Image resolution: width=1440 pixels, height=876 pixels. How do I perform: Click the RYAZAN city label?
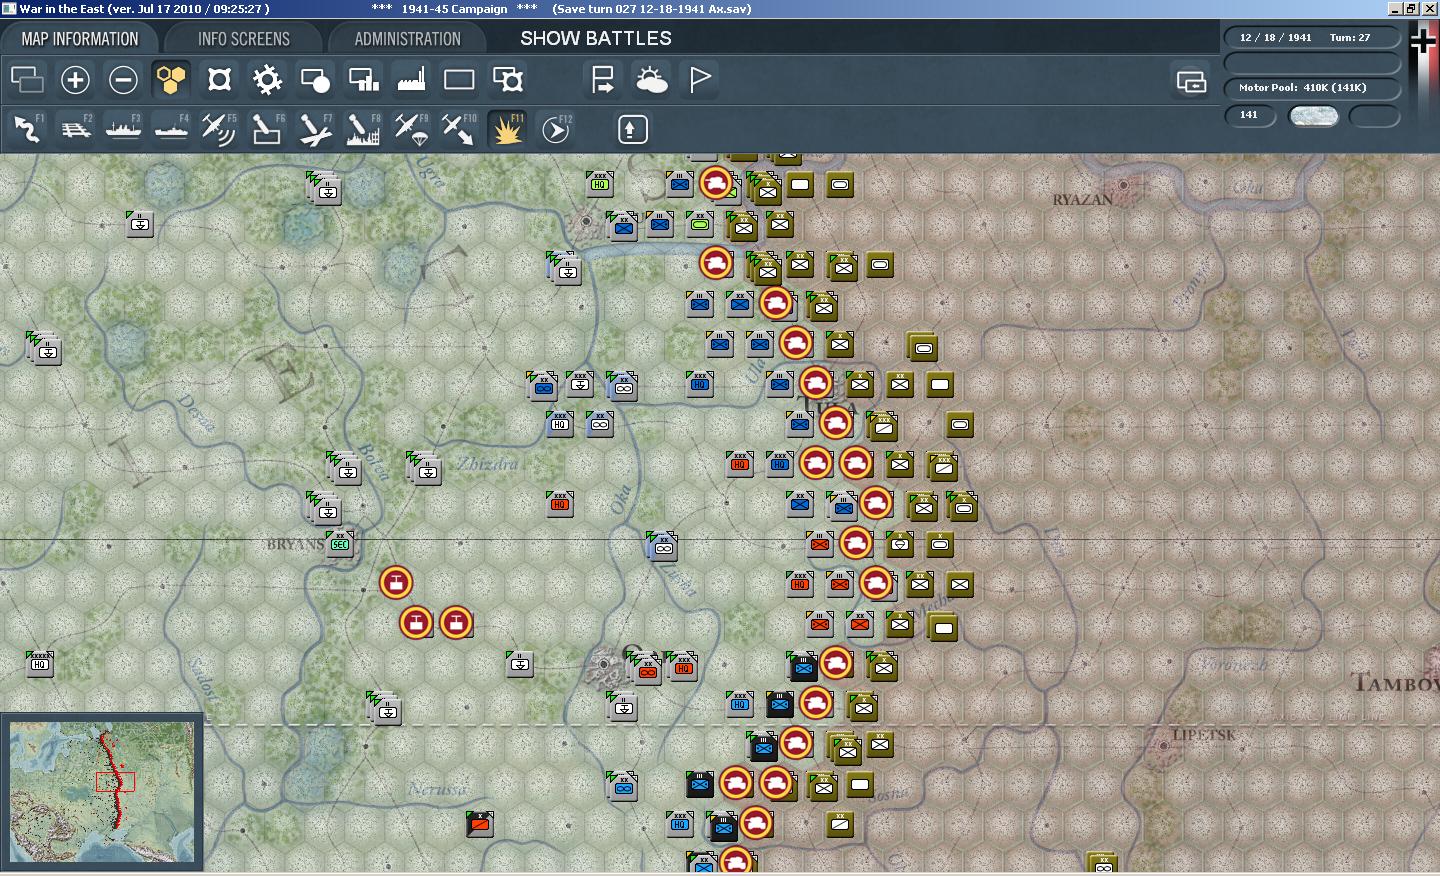click(1083, 200)
